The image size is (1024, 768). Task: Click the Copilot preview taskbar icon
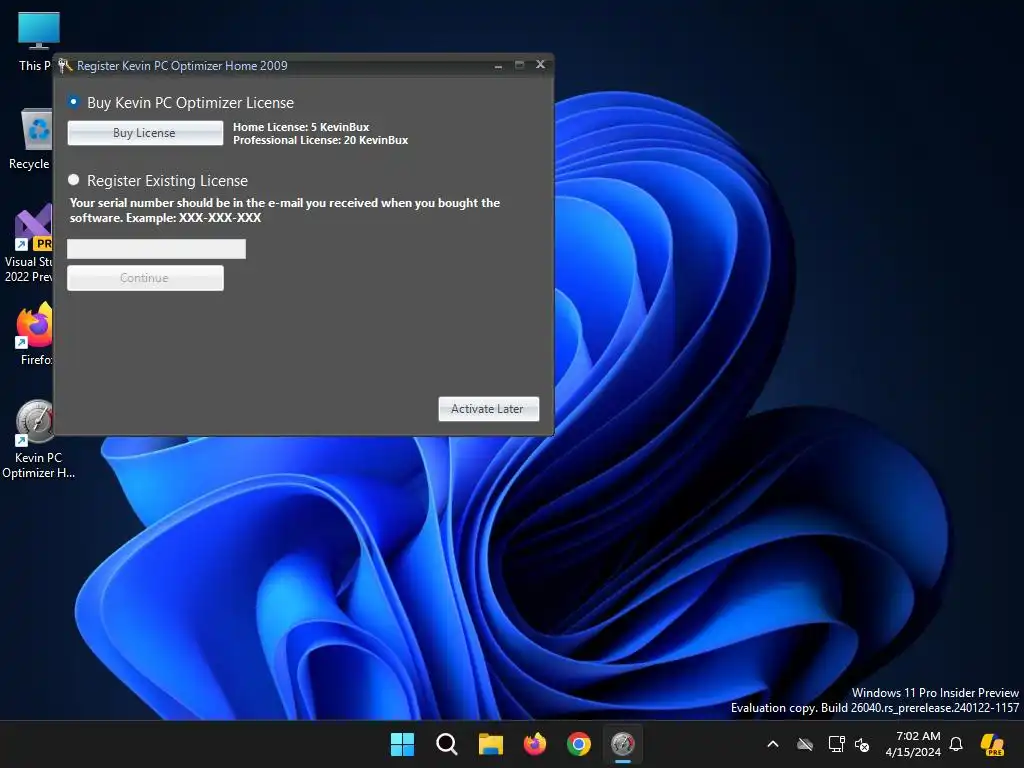pos(993,744)
